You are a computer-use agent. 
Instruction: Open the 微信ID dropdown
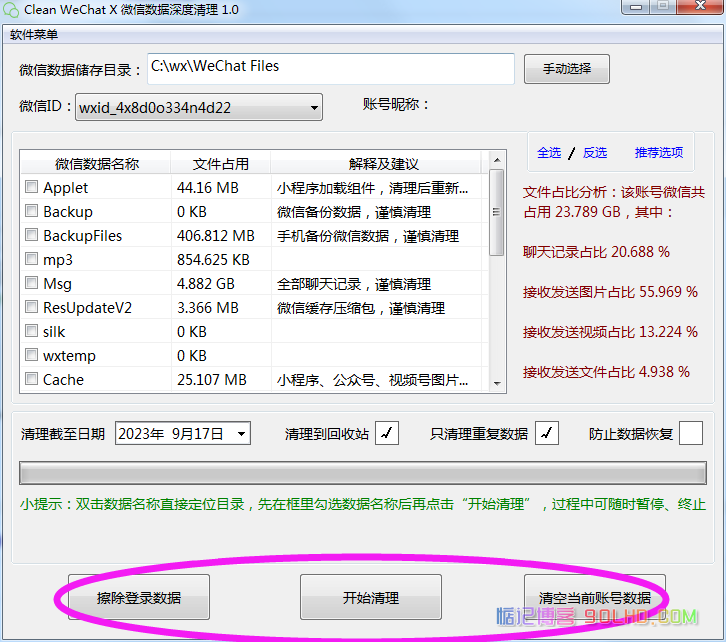point(199,107)
